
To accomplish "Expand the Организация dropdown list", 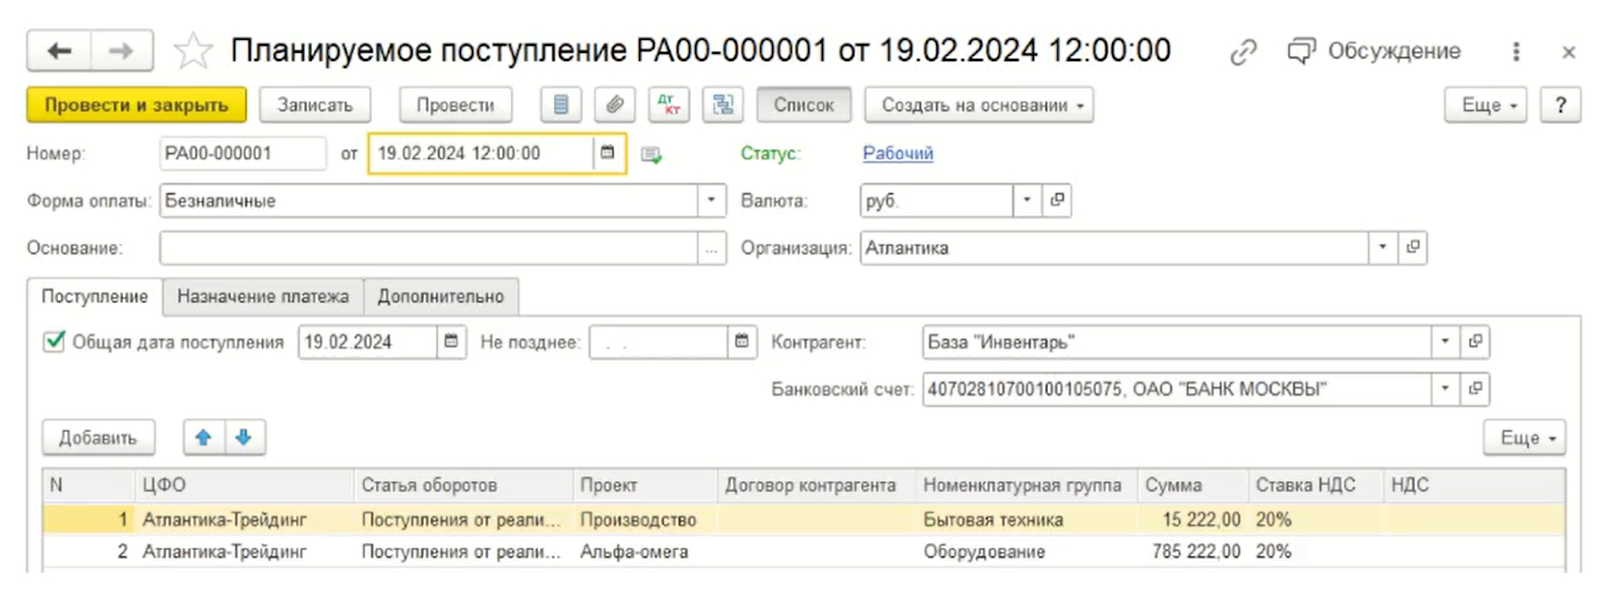I will [x=1382, y=248].
